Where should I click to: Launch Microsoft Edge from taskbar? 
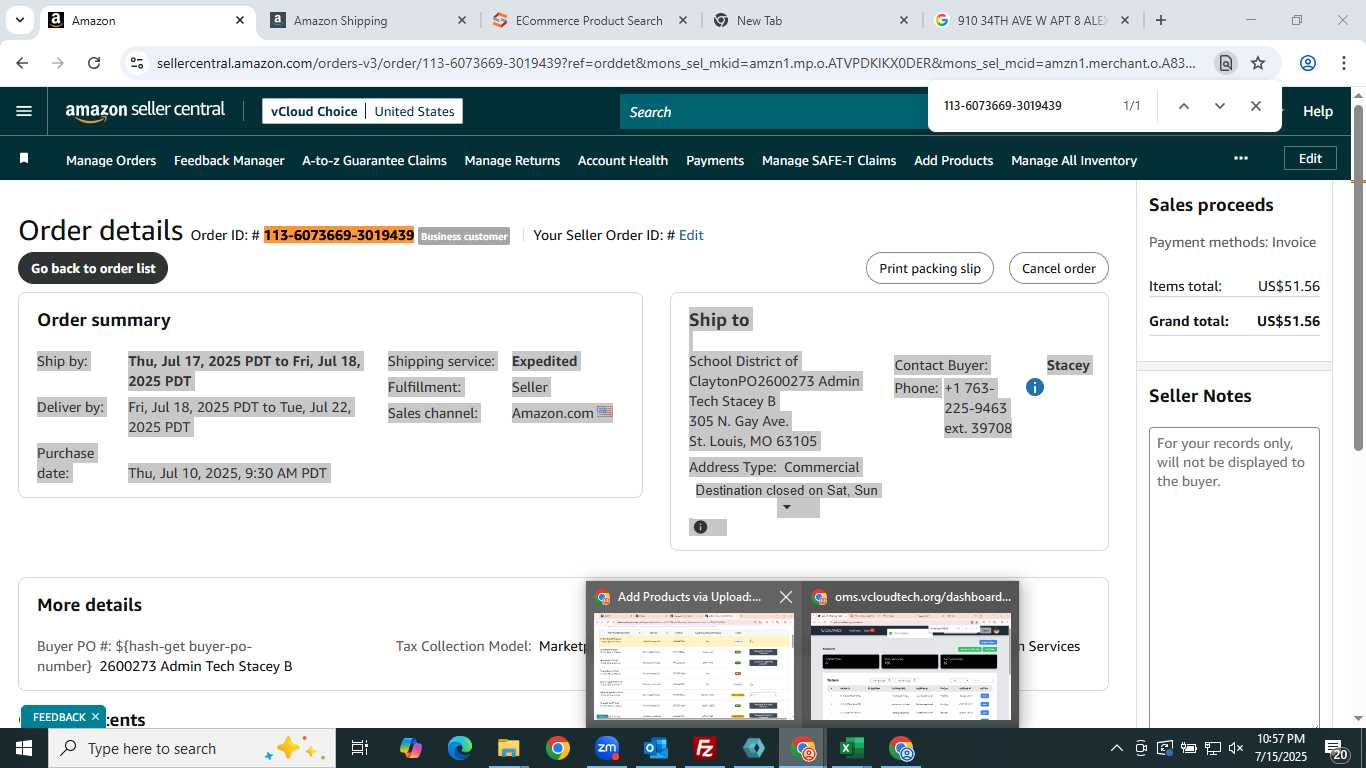pos(459,748)
